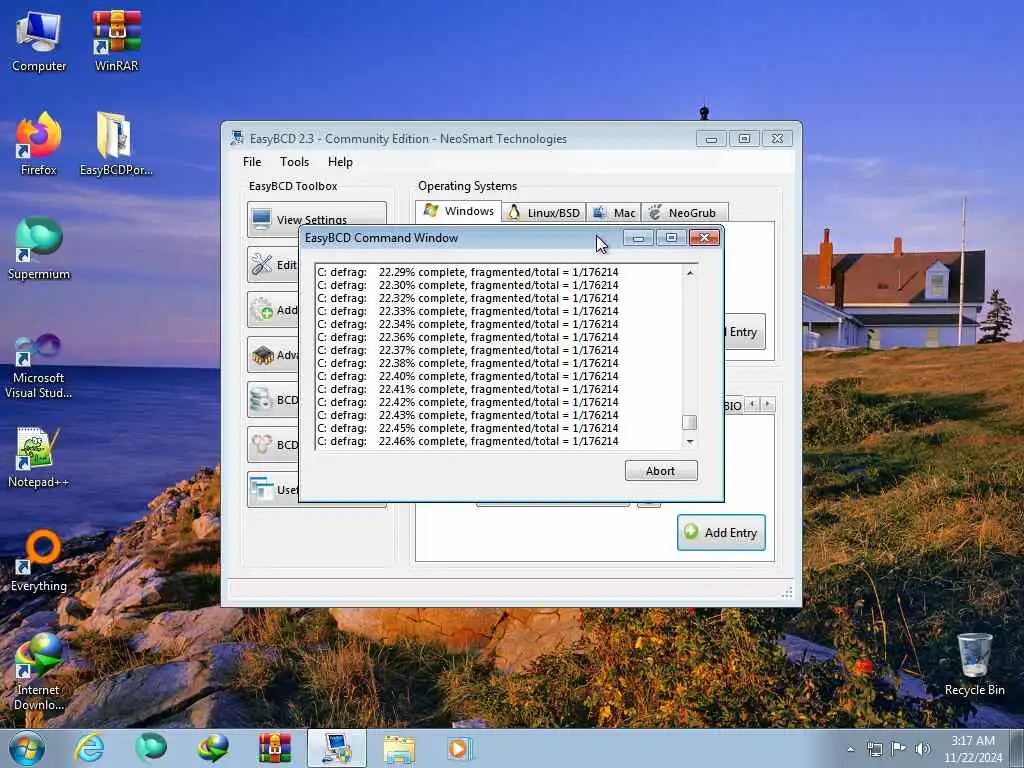This screenshot has width=1024, height=768.
Task: Open Windows Explorer from the taskbar
Action: coord(399,748)
